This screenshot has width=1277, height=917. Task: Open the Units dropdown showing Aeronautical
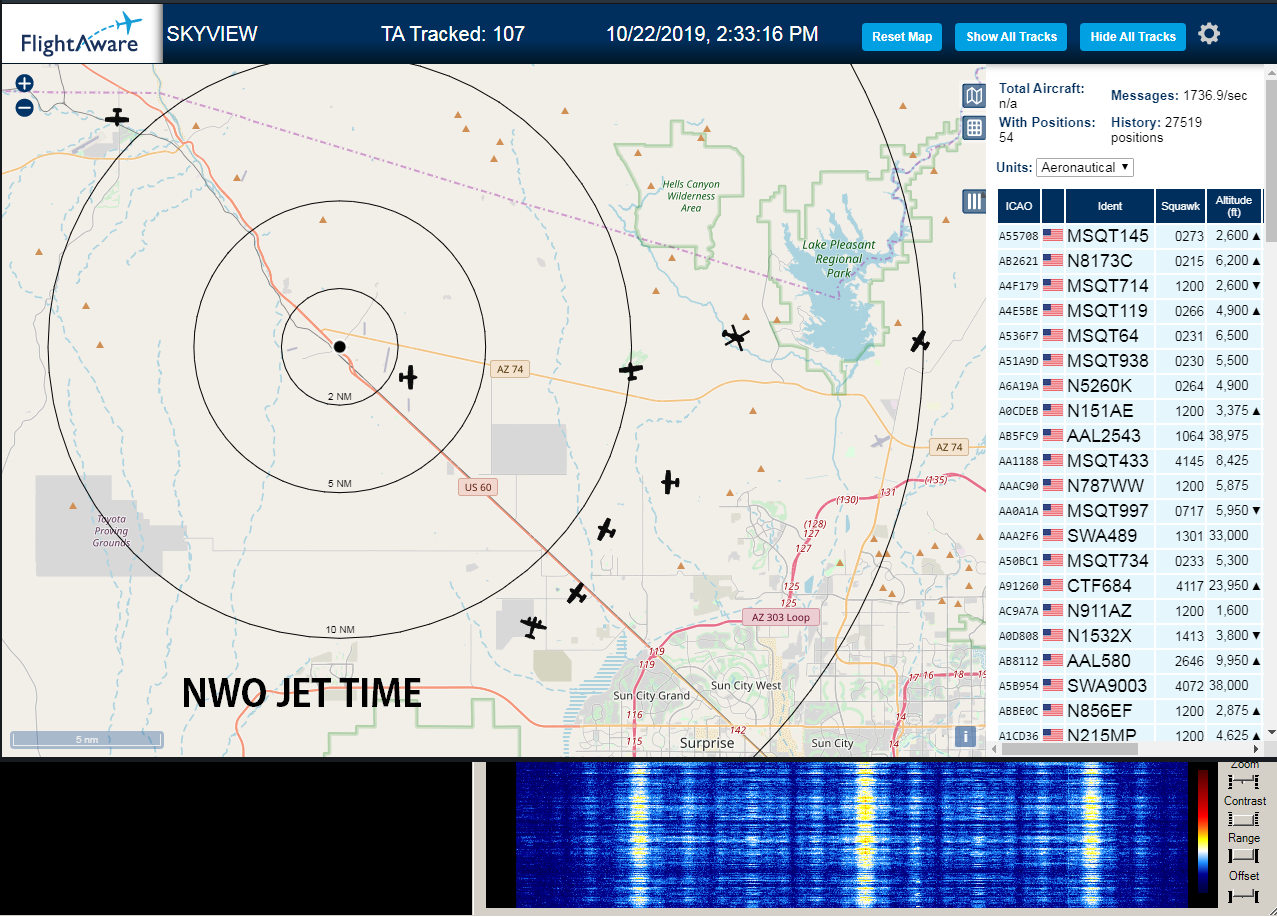click(1085, 167)
